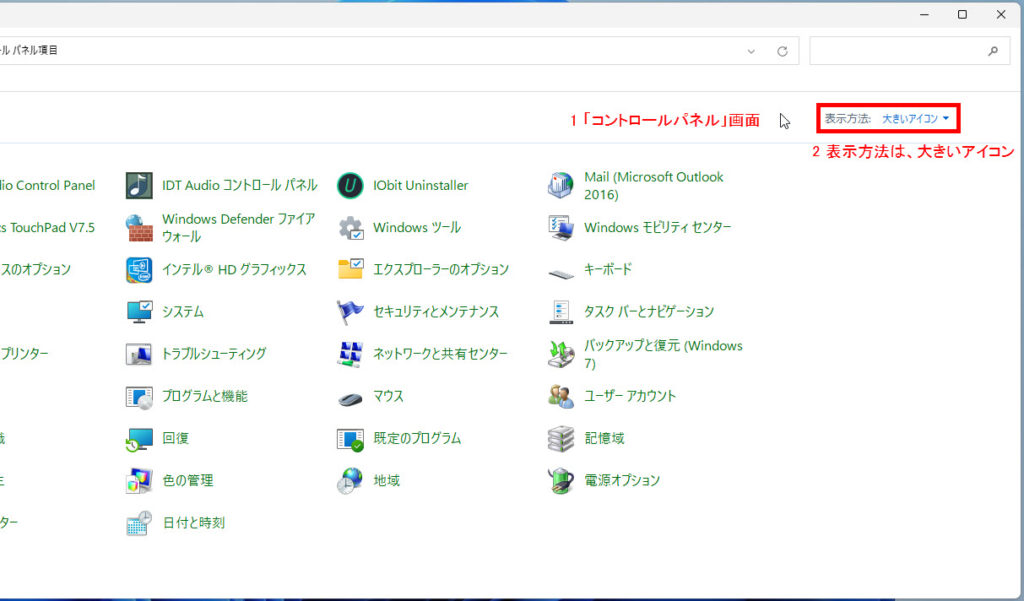
Task: Open the IDT Audio コントロール パネル icon
Action: pyautogui.click(x=139, y=186)
